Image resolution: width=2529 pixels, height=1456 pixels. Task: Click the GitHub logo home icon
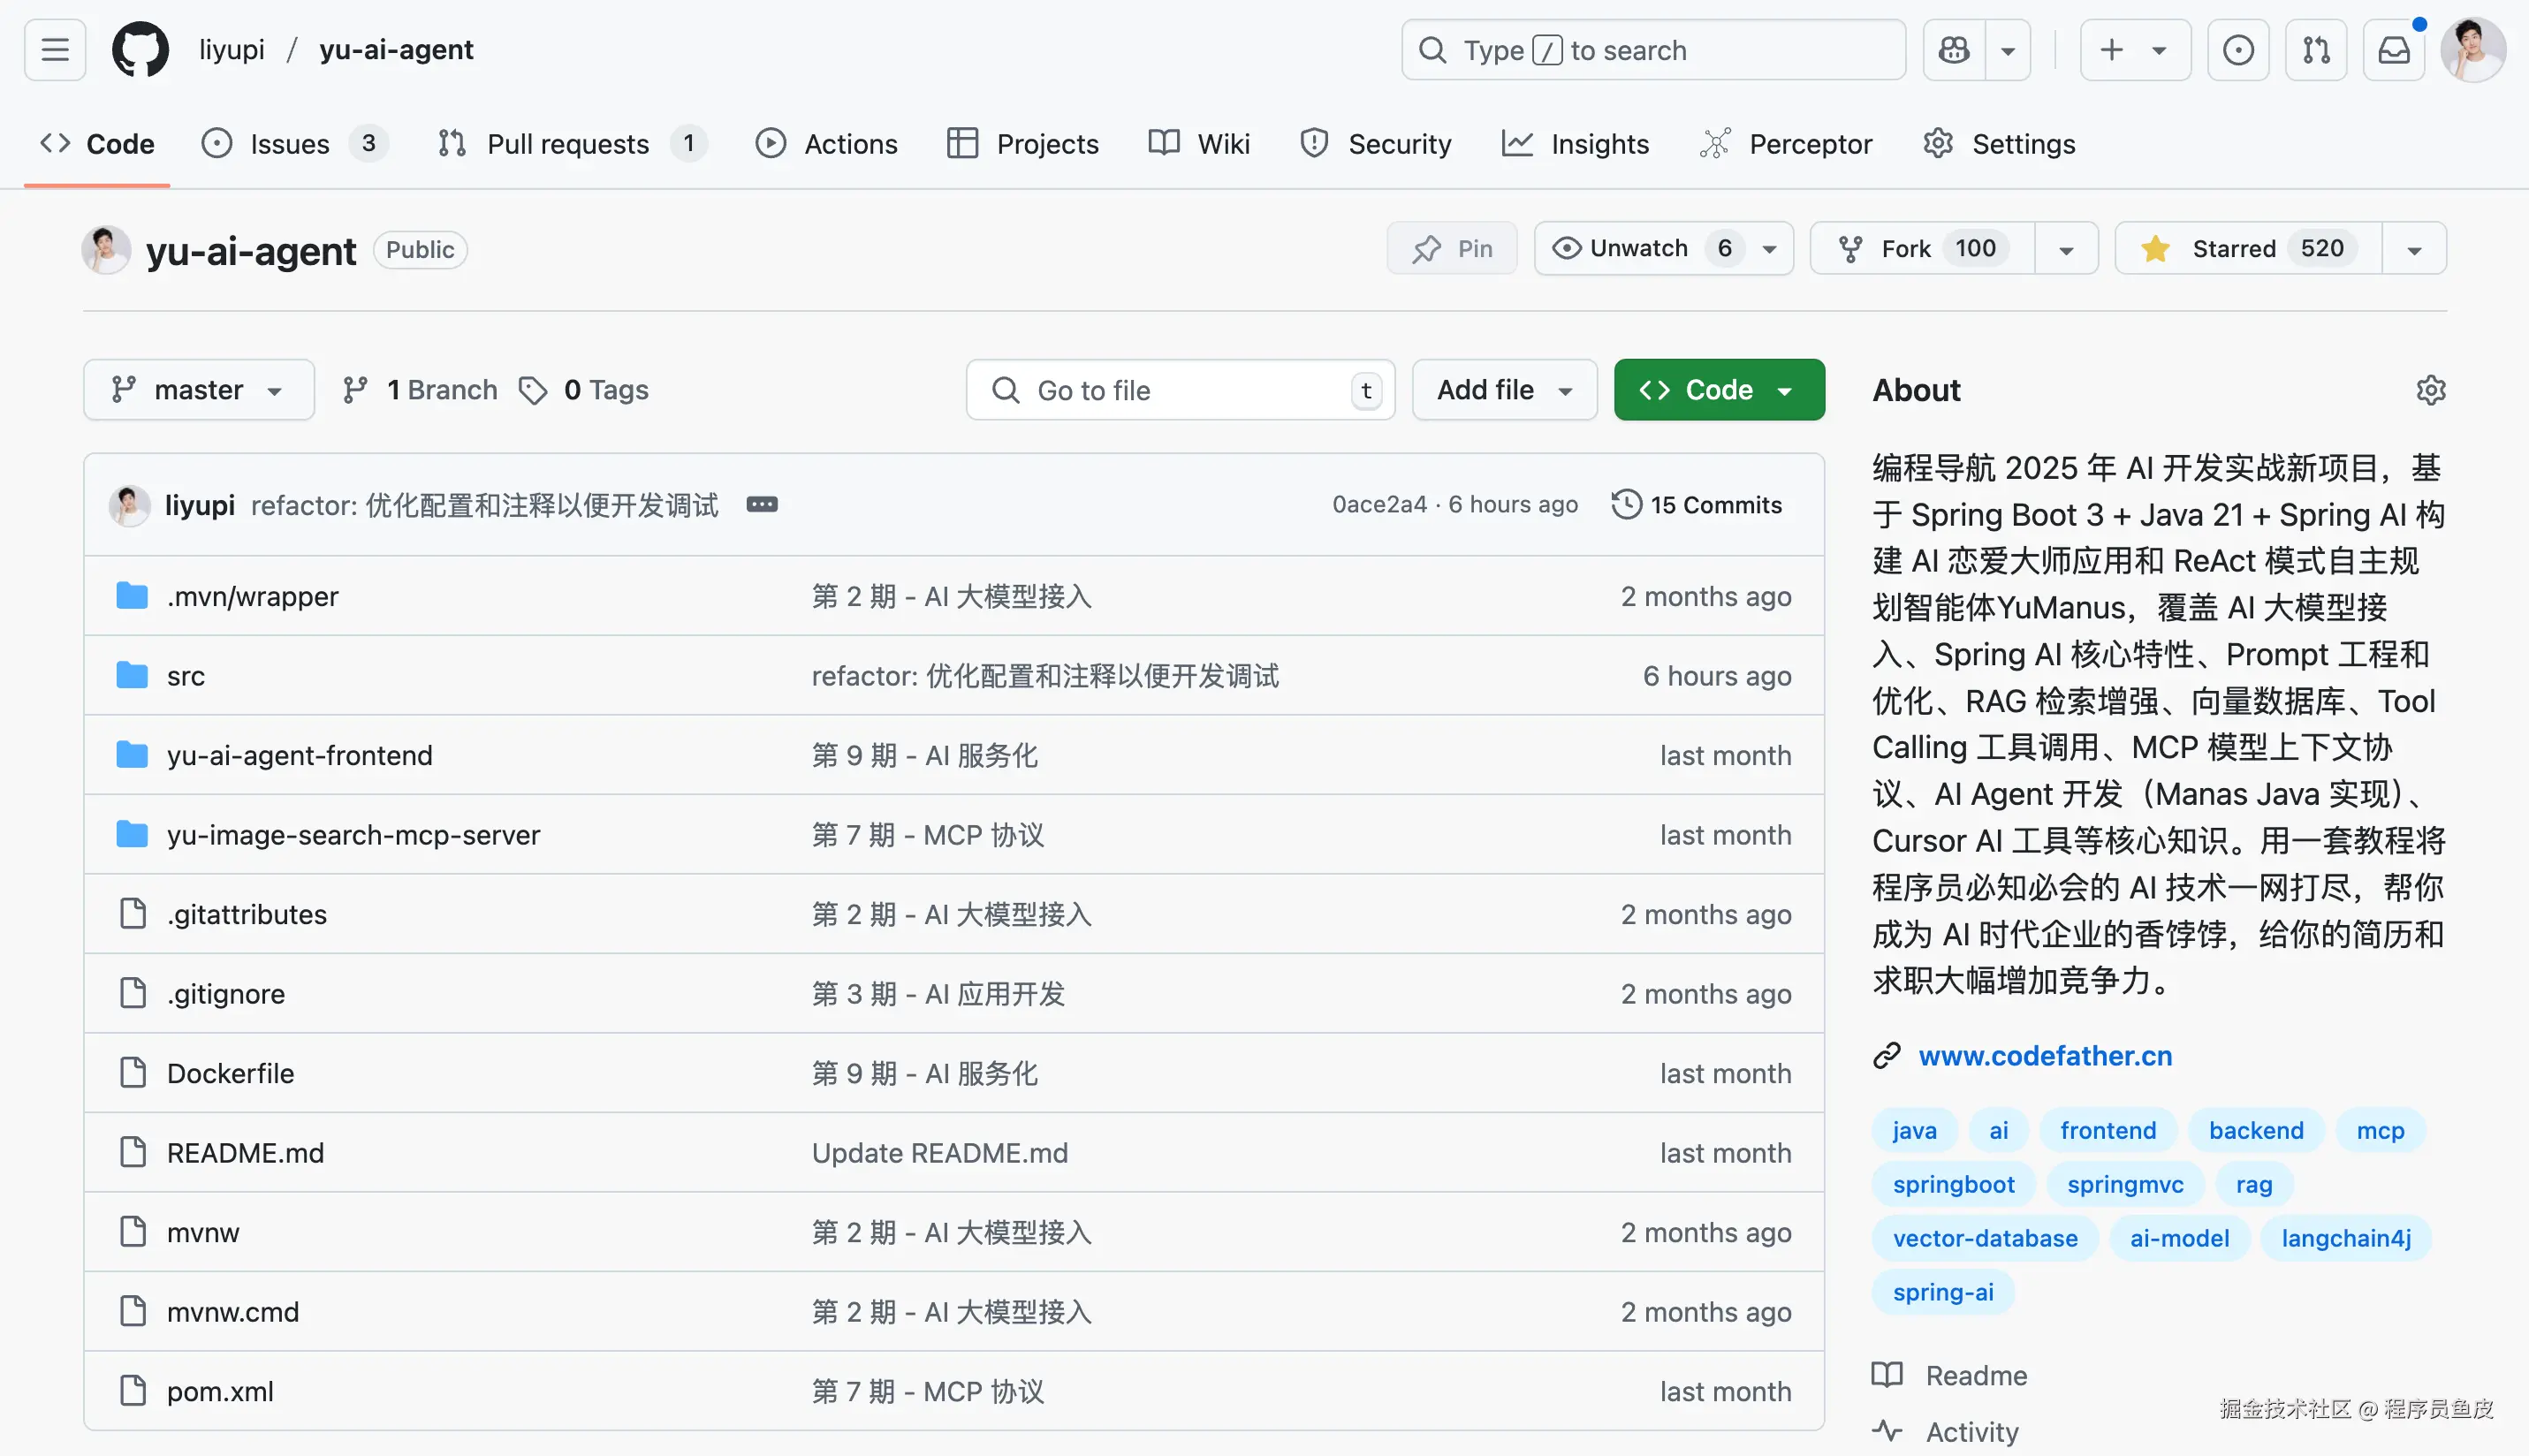(140, 50)
